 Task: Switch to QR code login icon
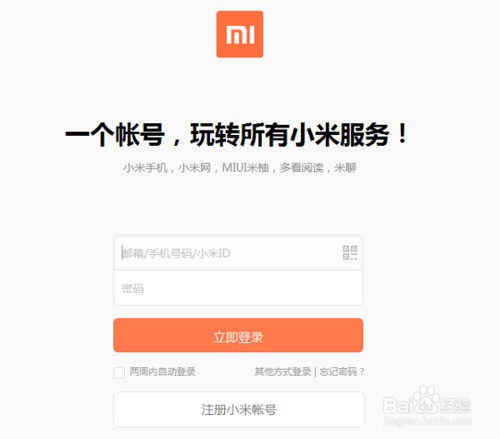(350, 253)
